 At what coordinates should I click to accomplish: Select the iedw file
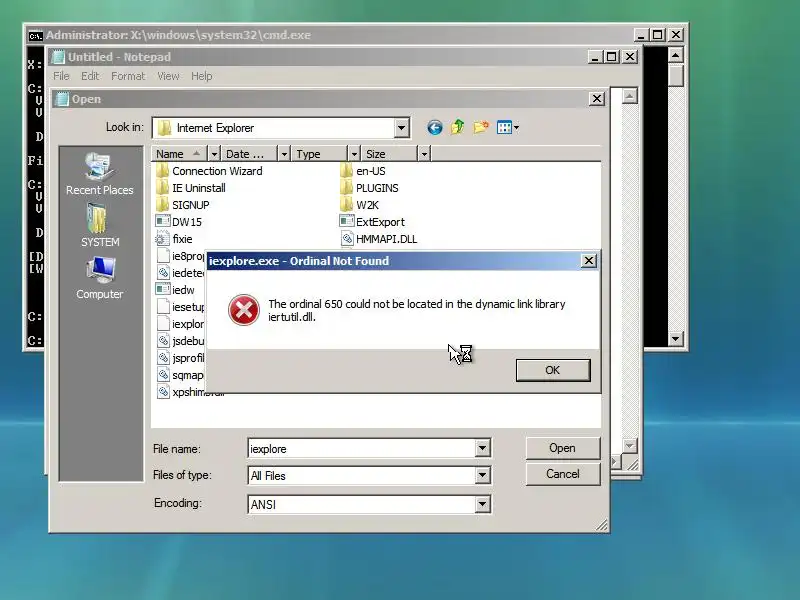click(175, 290)
